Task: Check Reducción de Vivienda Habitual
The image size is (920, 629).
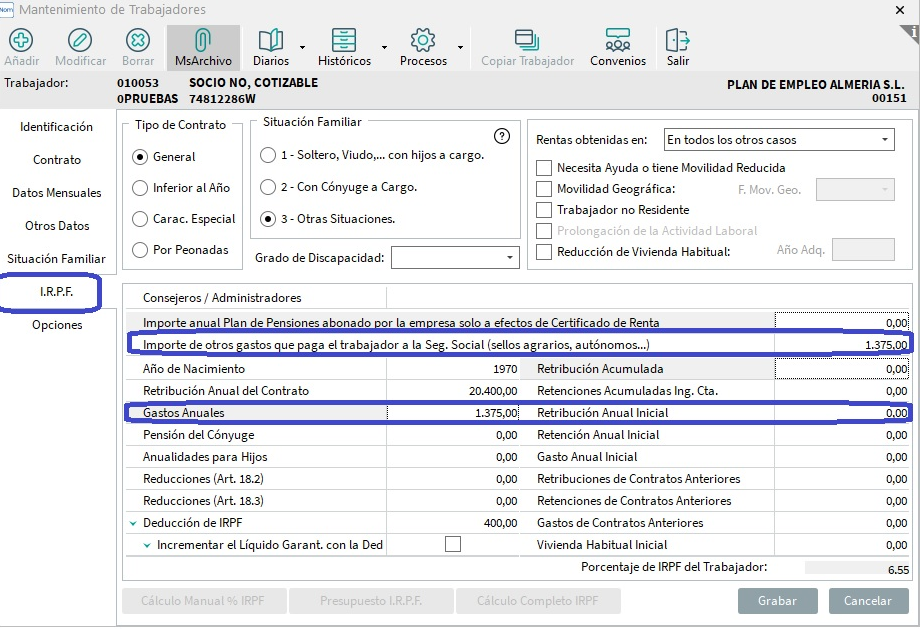Action: click(544, 252)
